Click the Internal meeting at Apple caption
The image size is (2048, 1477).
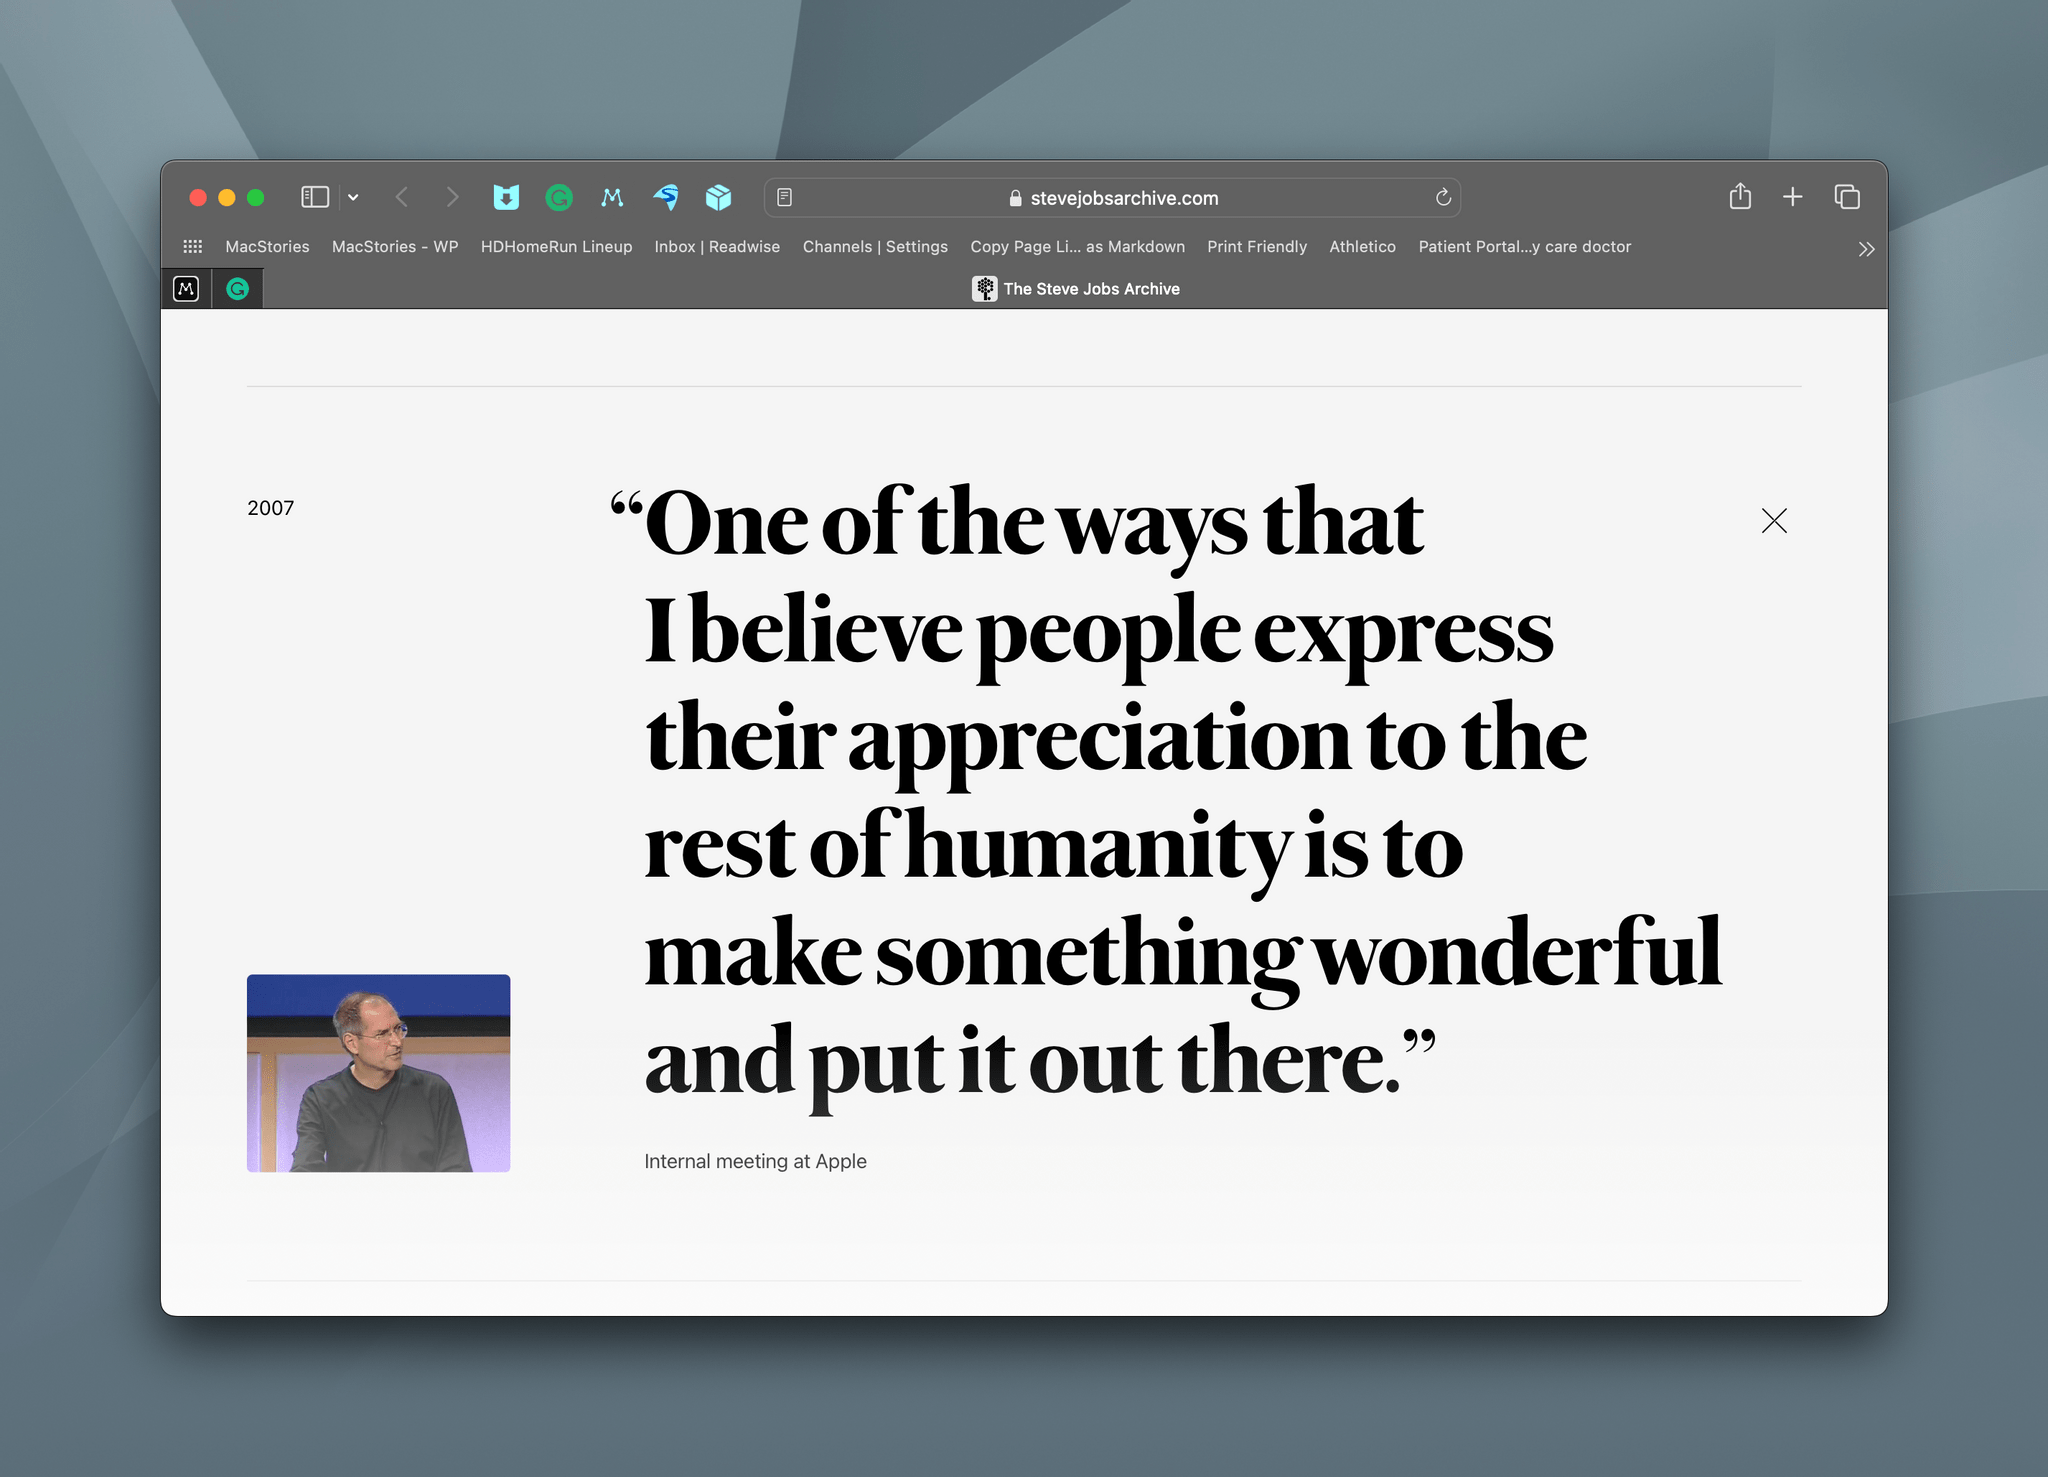tap(755, 1161)
